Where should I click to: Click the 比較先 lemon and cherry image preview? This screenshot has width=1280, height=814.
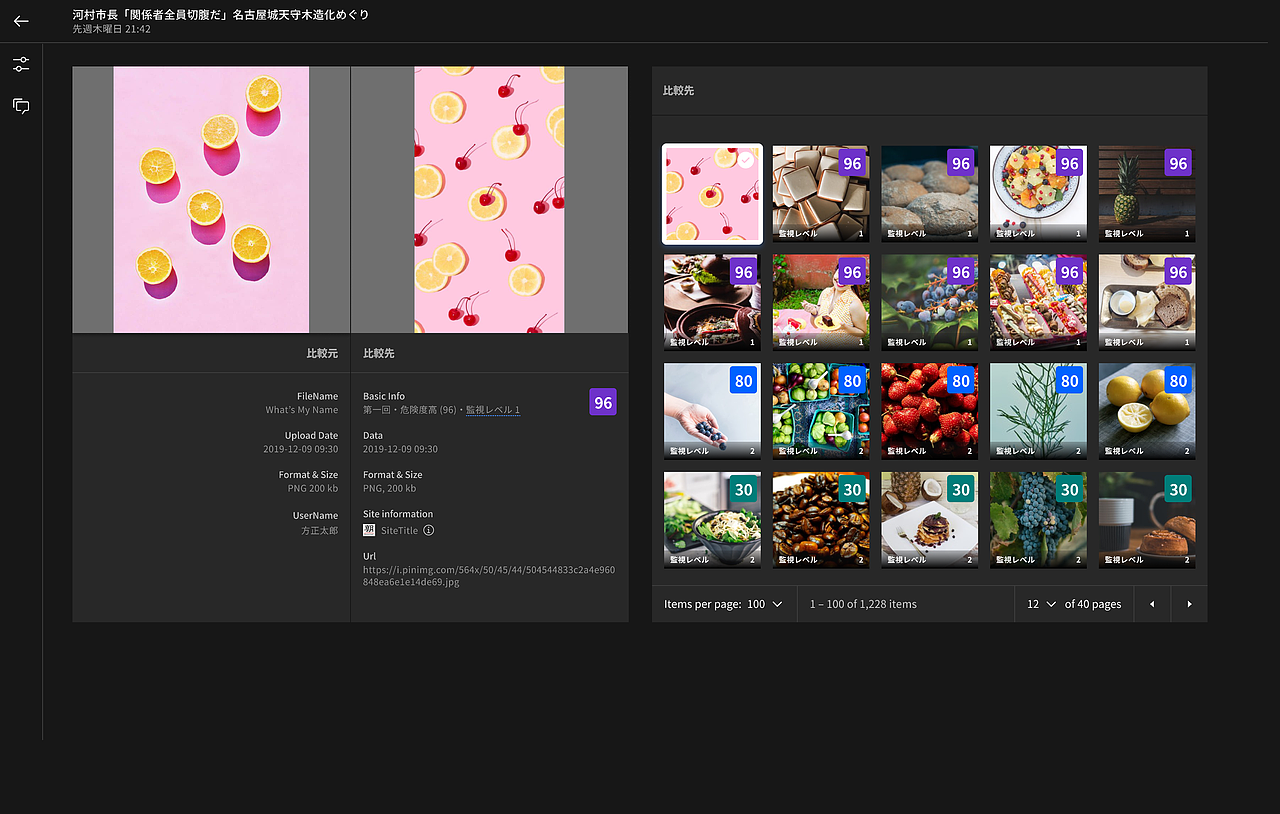[490, 200]
